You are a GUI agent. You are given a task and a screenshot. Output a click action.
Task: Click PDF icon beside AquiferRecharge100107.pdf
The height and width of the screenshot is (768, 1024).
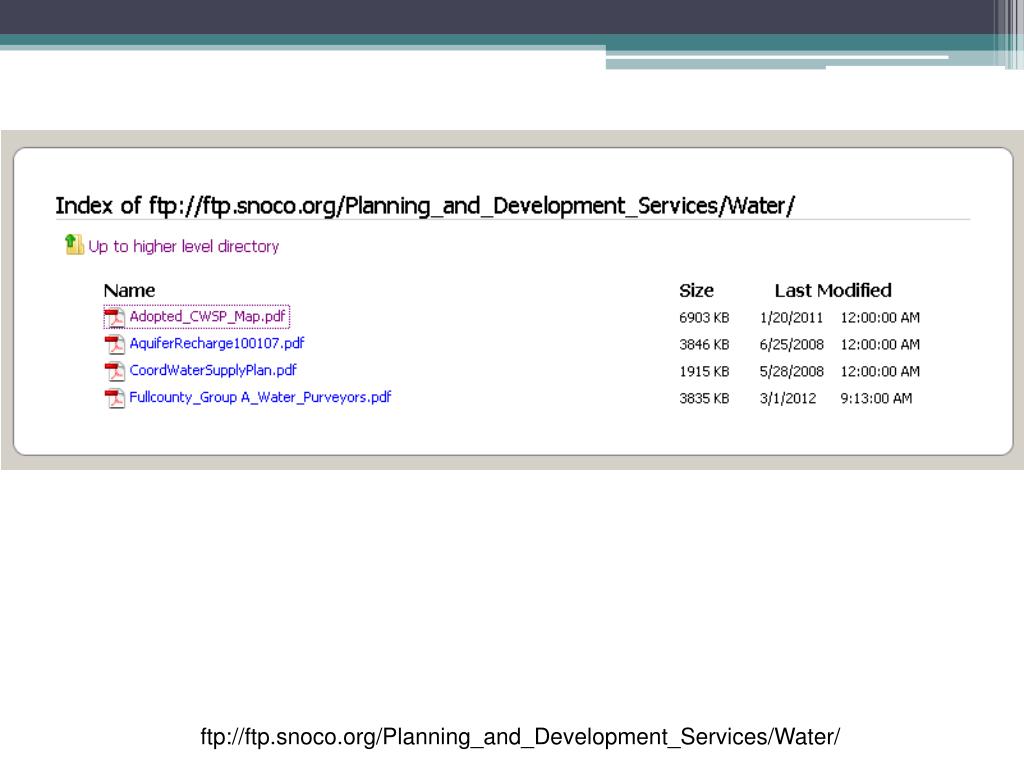(x=115, y=344)
